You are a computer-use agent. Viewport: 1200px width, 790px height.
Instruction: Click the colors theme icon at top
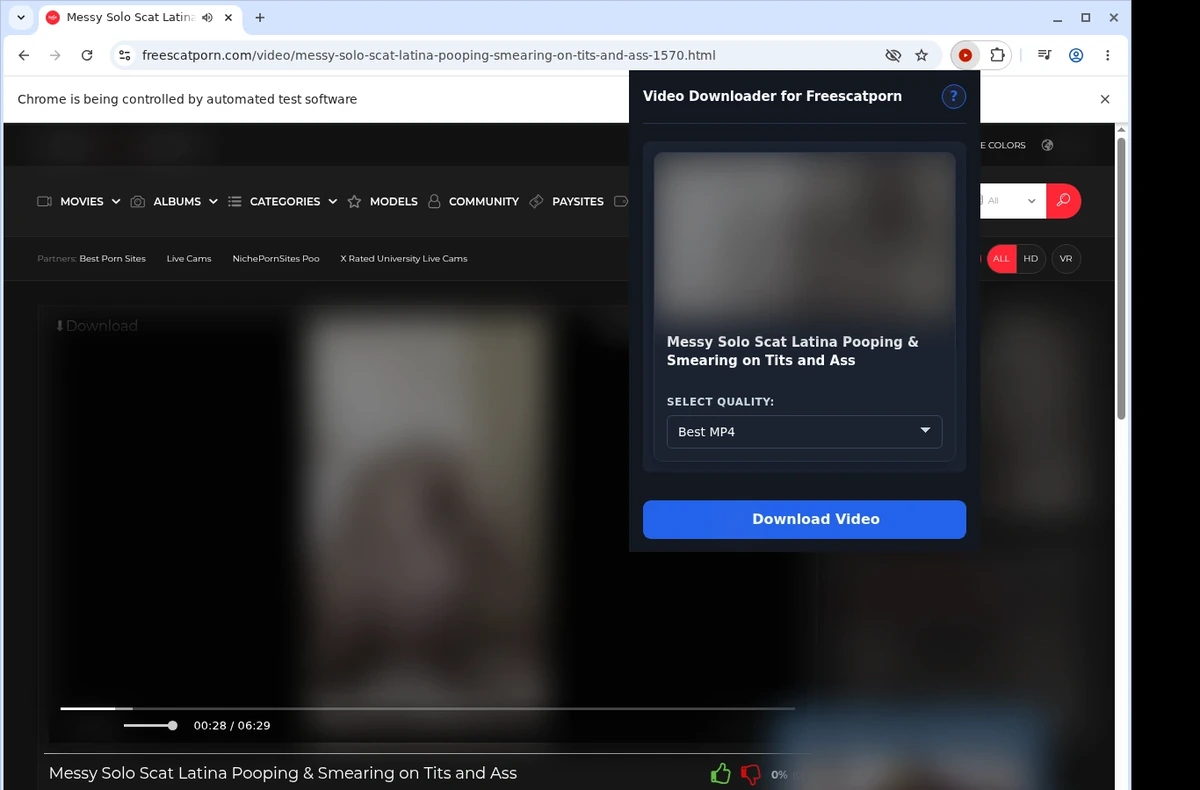pos(1047,145)
